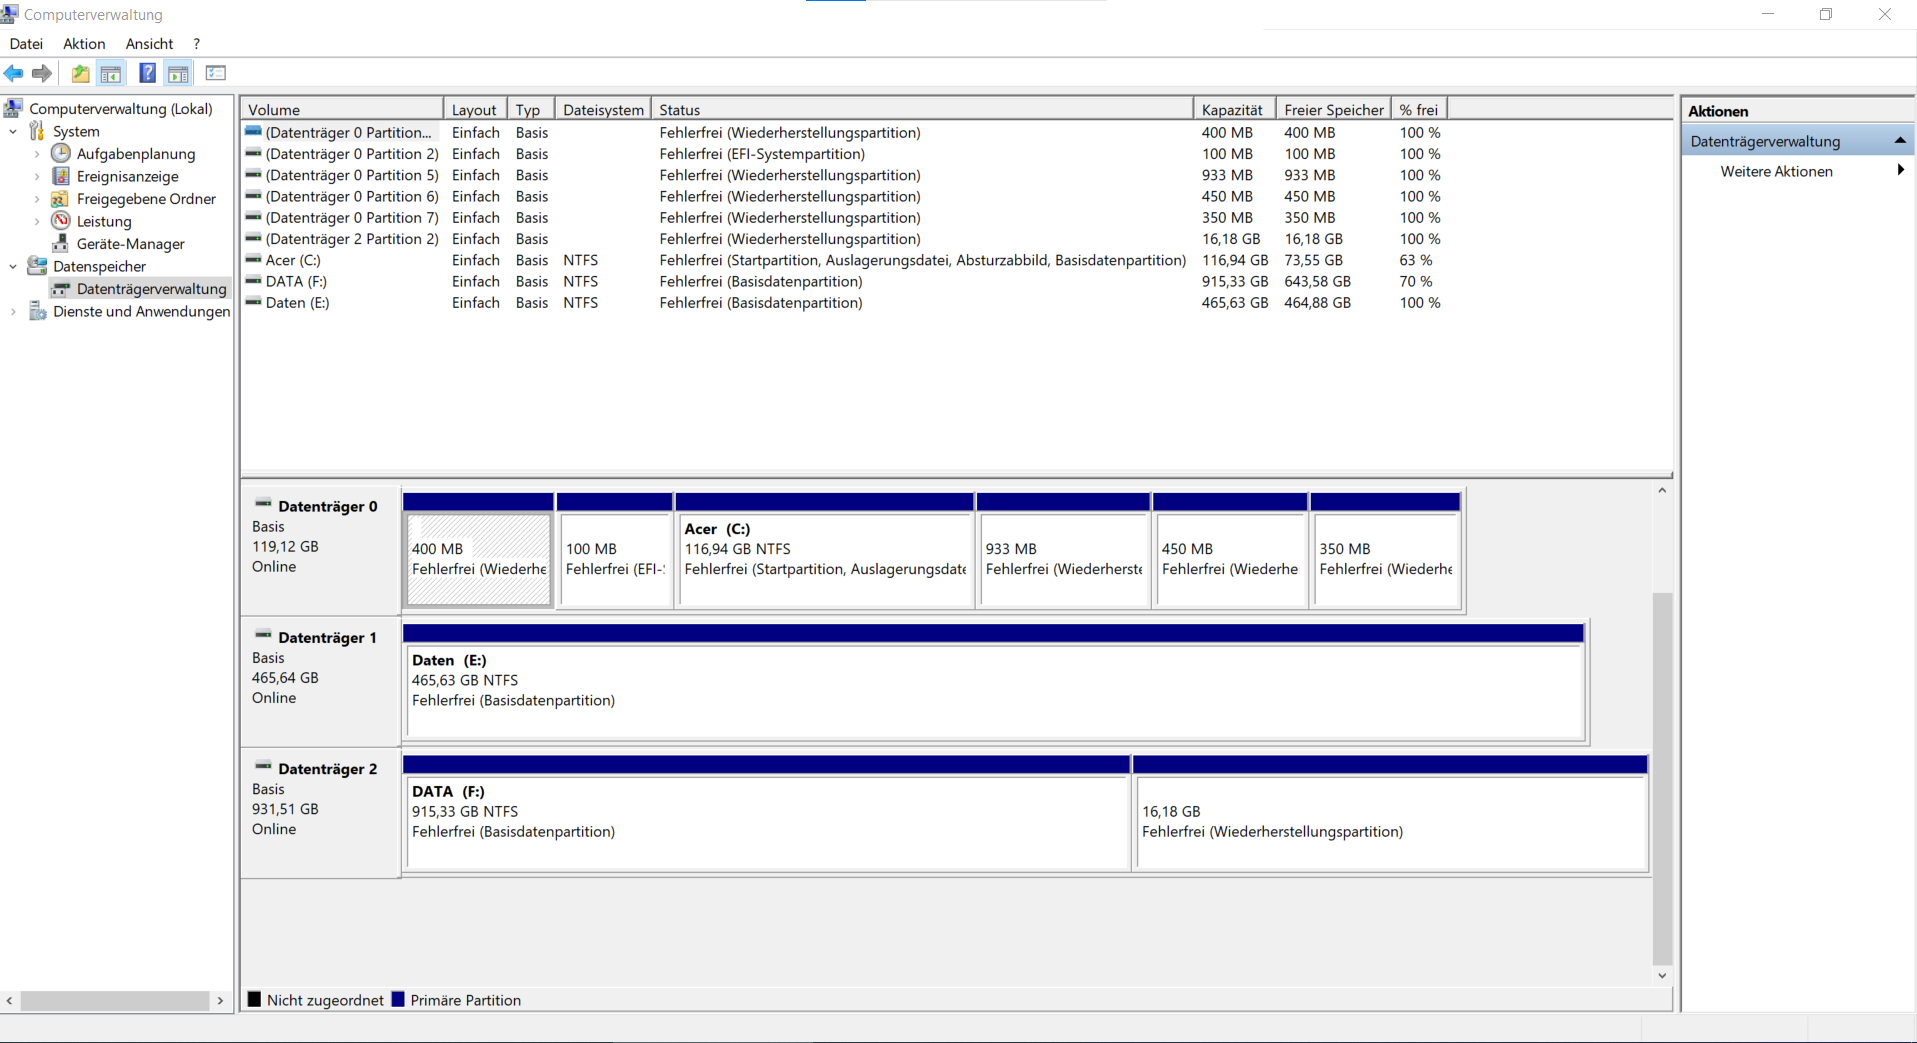
Task: Expand the Dienste und Anwendungen node
Action: point(12,311)
